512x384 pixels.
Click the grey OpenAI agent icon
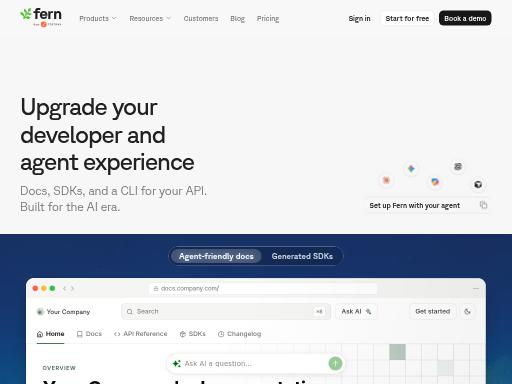coord(458,166)
